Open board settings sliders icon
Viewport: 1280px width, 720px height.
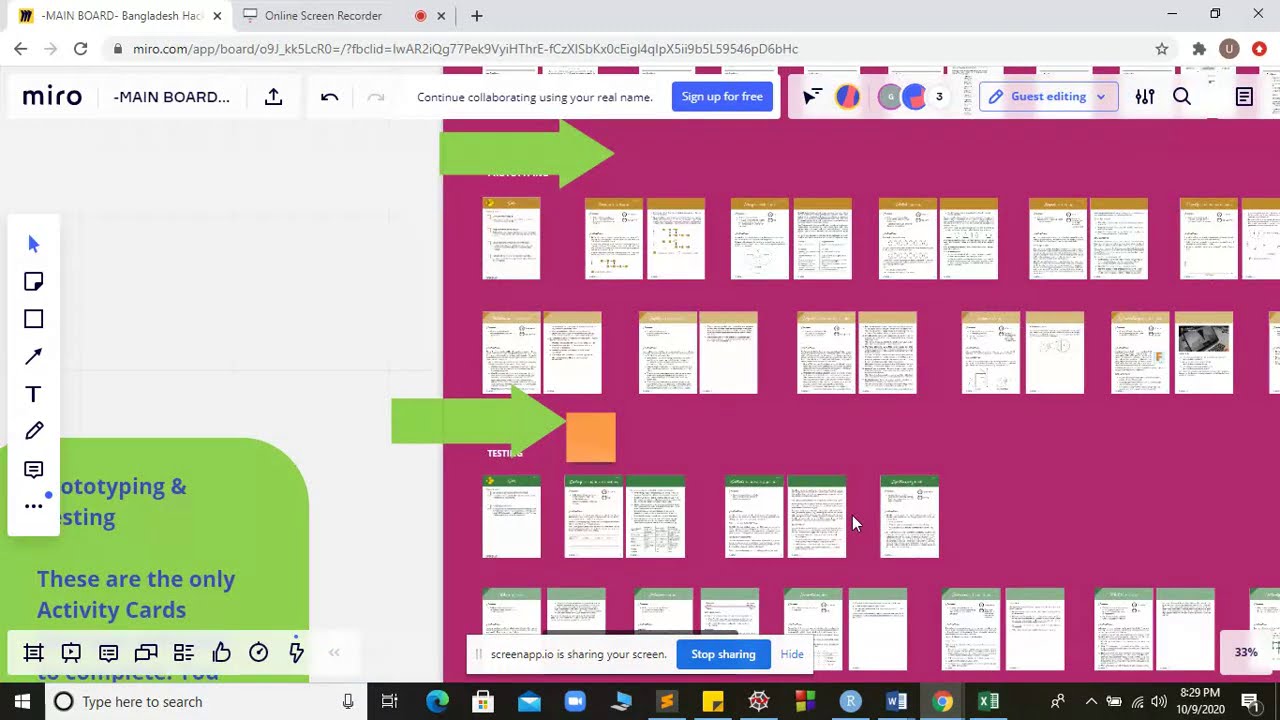coord(1145,97)
